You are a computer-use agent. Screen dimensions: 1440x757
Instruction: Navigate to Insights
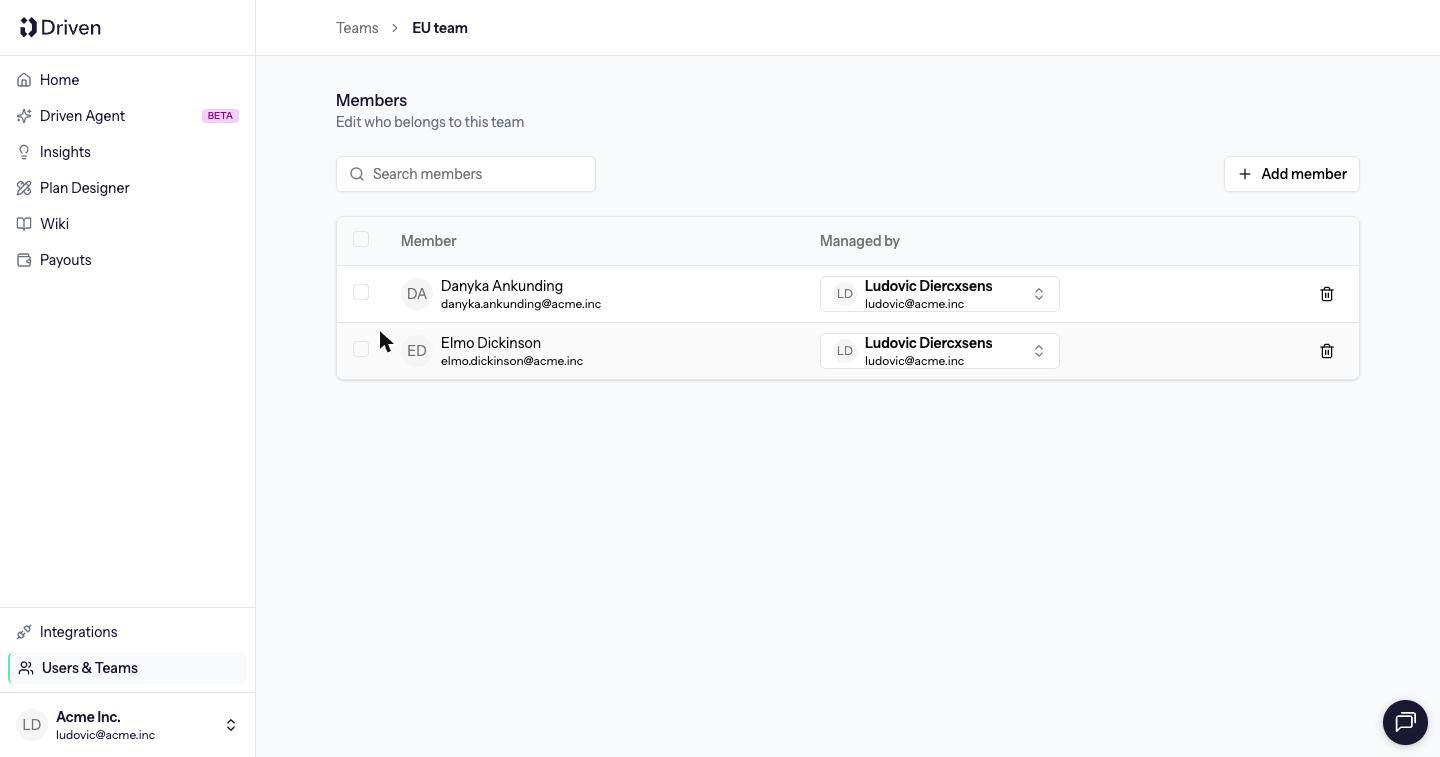[128, 152]
